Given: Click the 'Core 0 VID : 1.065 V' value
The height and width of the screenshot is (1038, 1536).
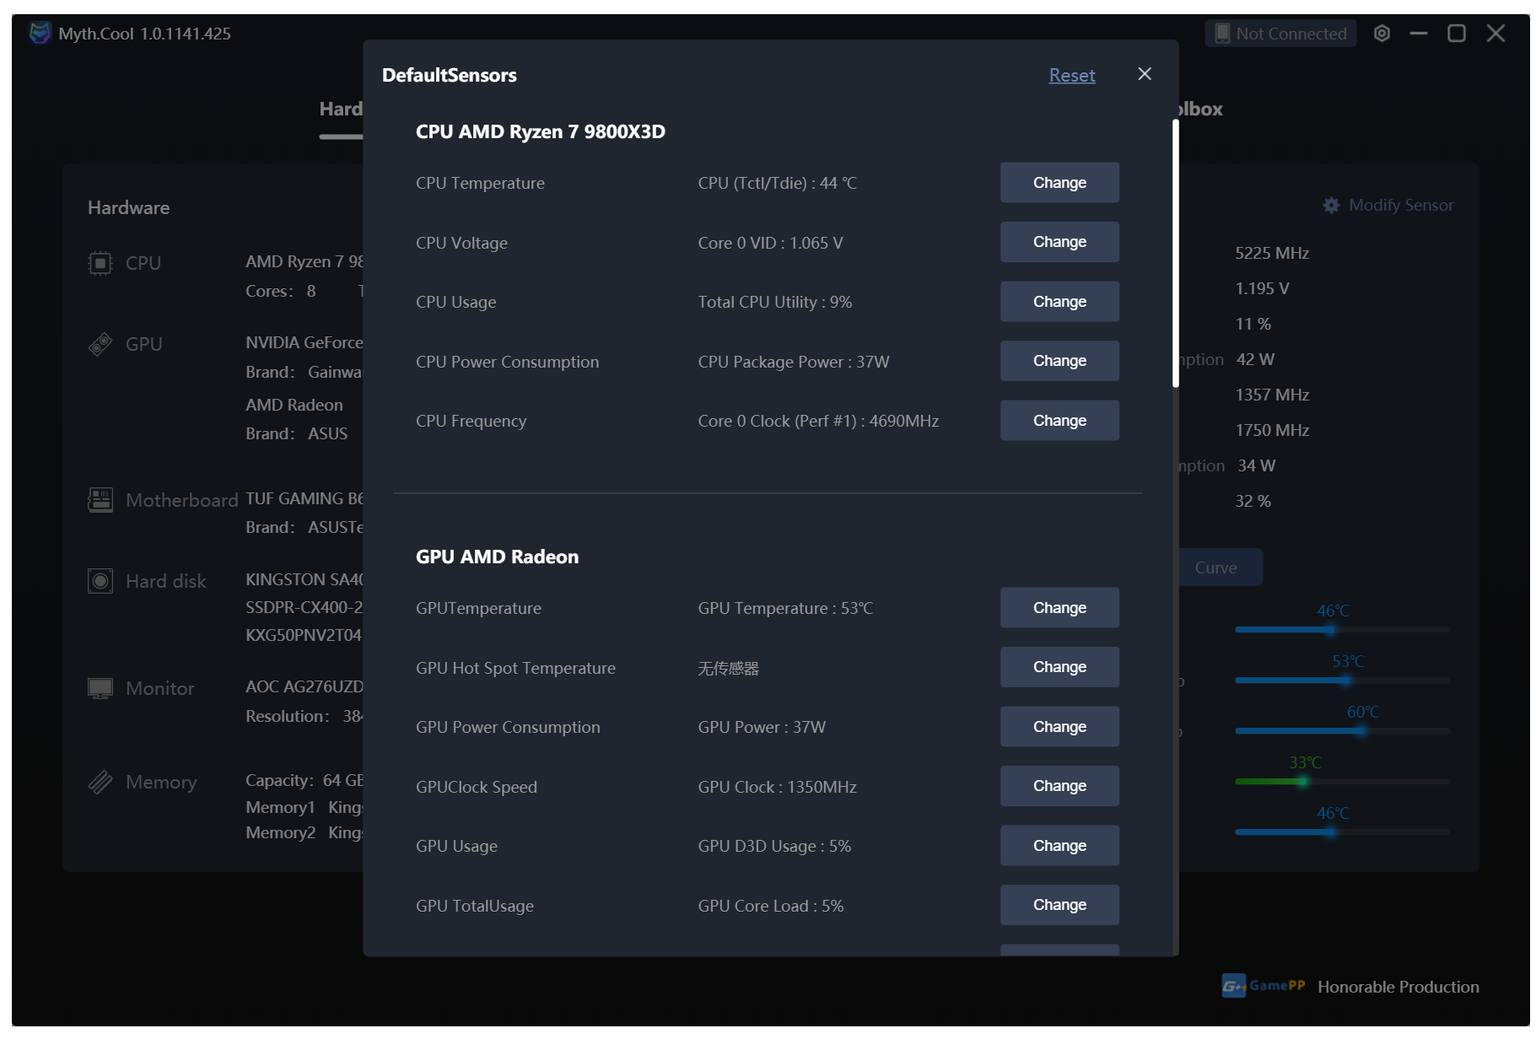Looking at the screenshot, I should [770, 243].
